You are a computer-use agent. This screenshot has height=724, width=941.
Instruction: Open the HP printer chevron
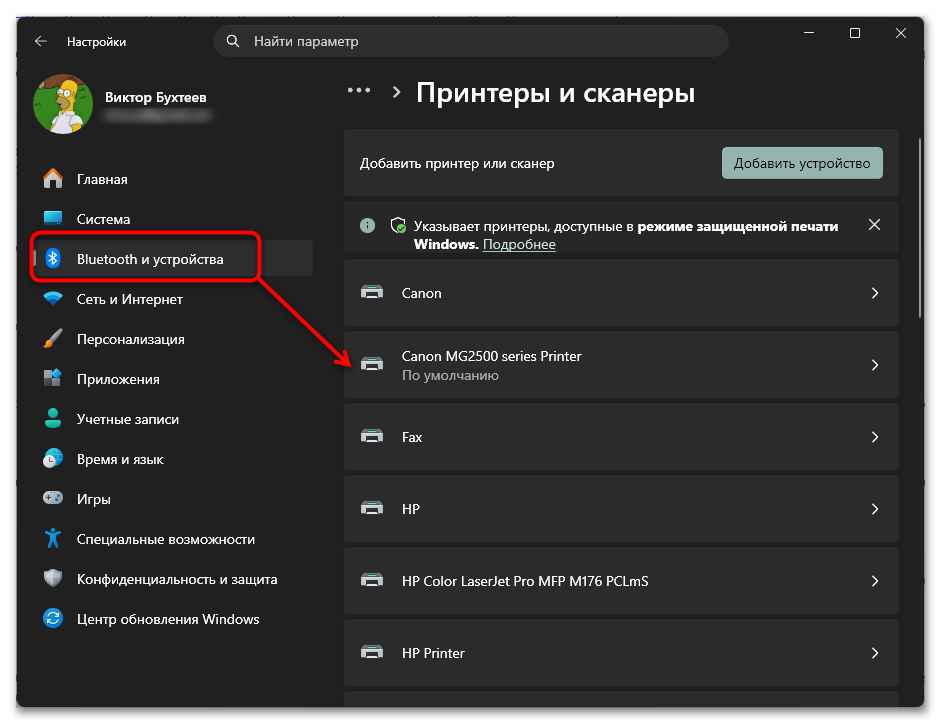click(874, 509)
